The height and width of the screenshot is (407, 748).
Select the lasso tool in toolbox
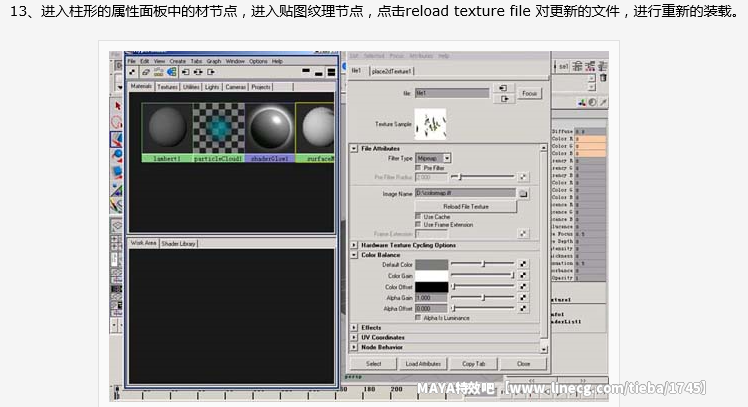pyautogui.click(x=117, y=122)
